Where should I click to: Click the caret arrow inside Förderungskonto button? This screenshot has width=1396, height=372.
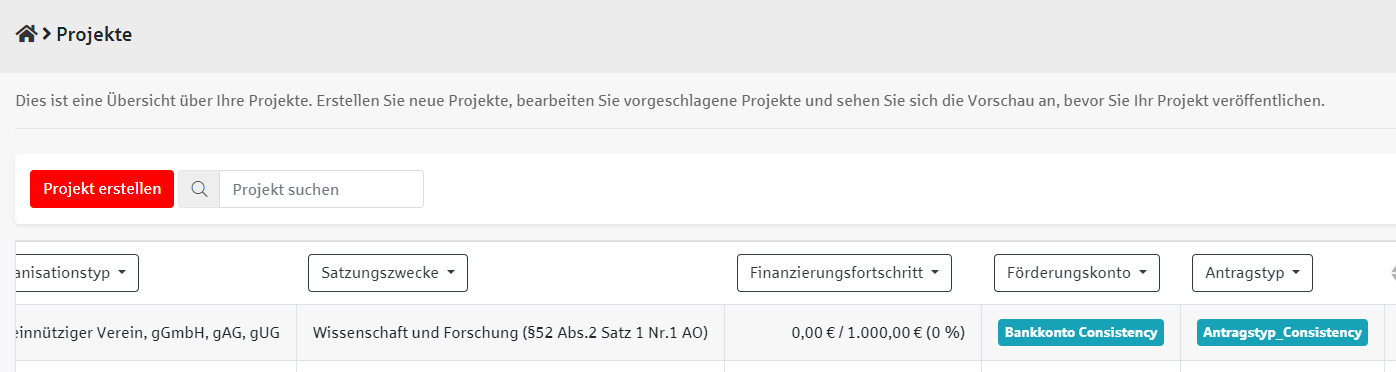pyautogui.click(x=1141, y=273)
